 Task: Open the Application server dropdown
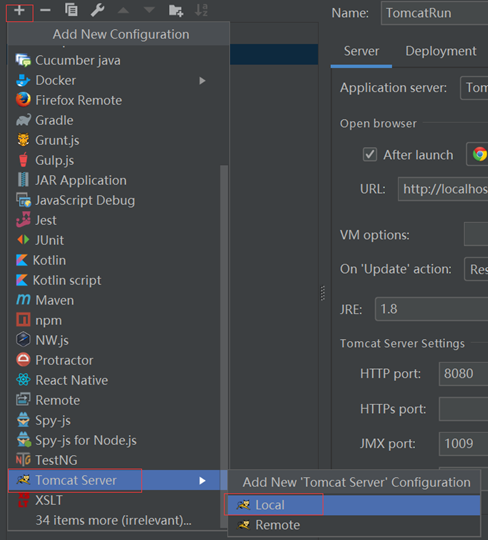pos(474,88)
